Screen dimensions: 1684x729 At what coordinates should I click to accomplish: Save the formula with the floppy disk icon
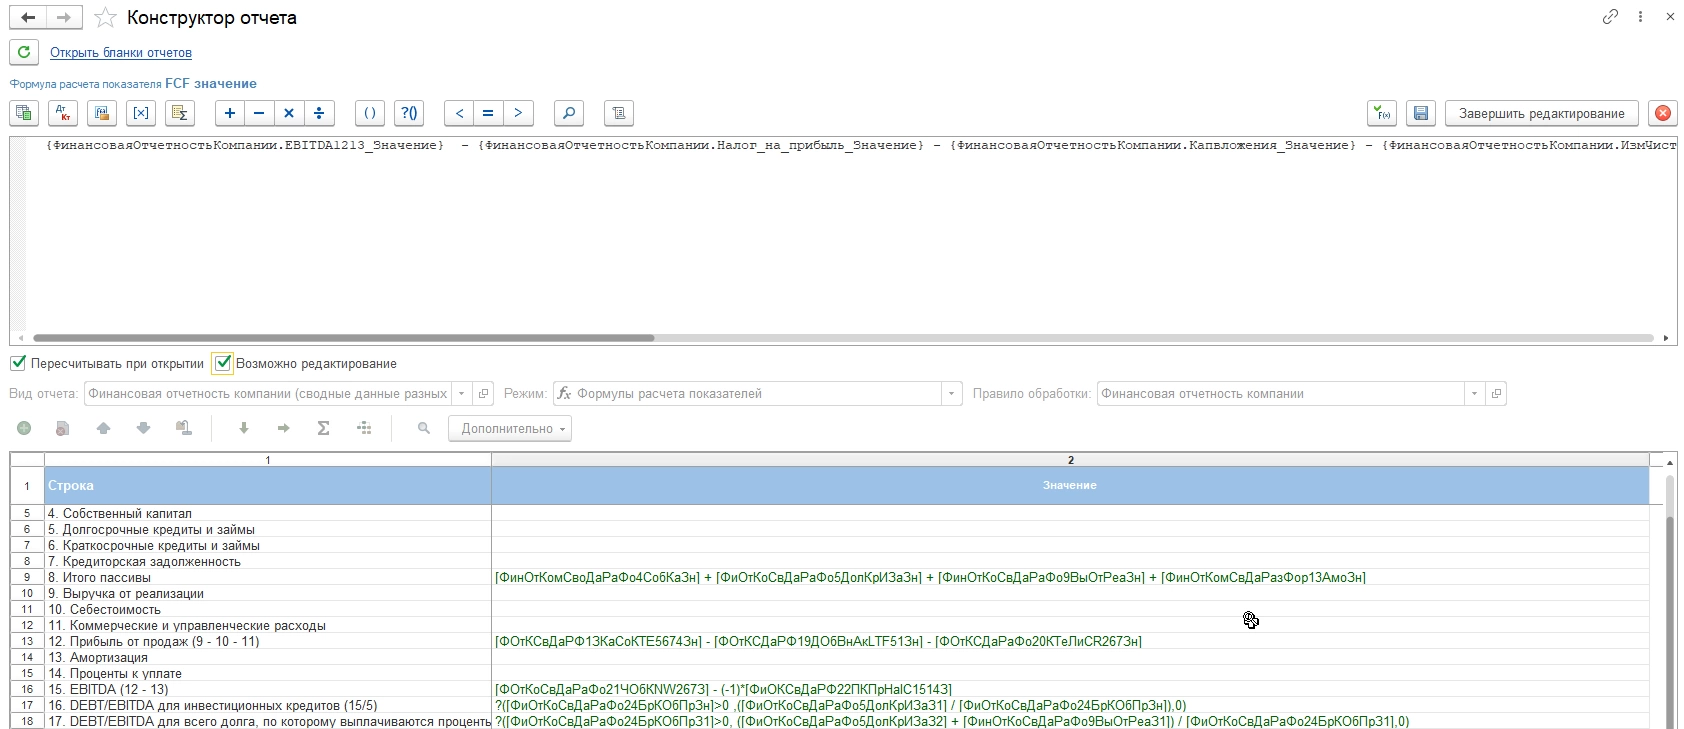click(1421, 113)
